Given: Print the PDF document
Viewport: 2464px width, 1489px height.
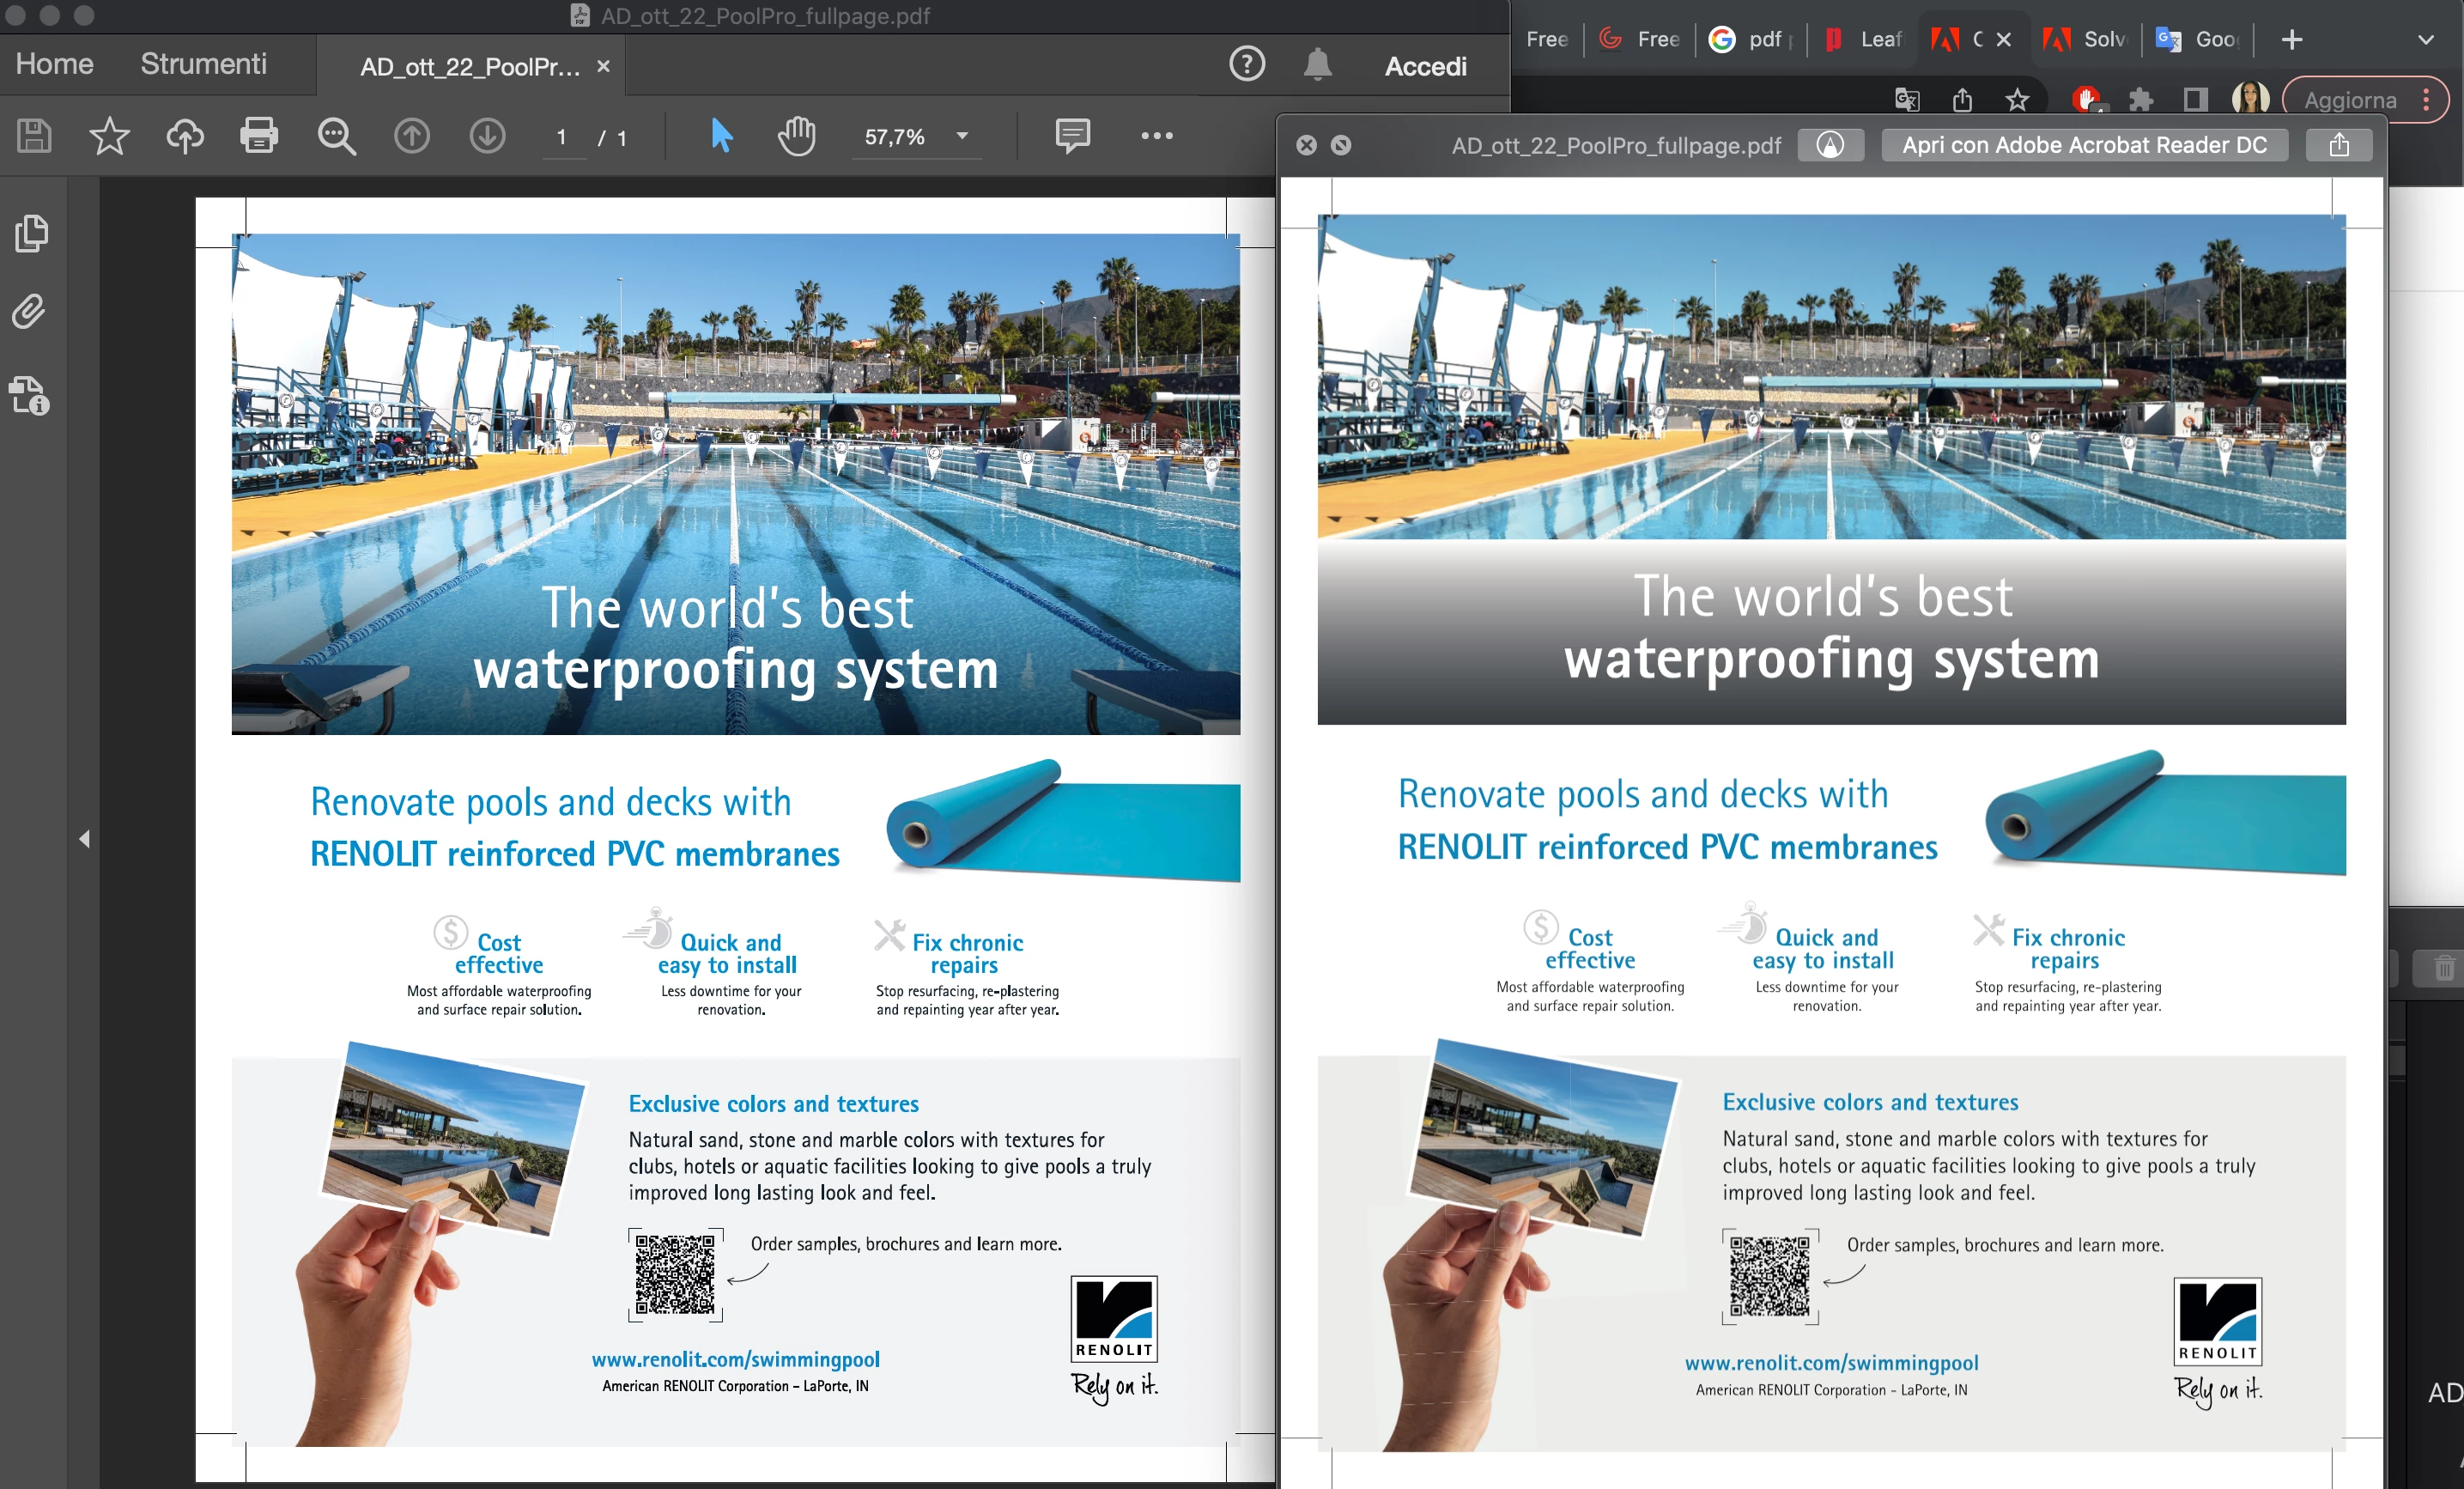Looking at the screenshot, I should click(x=259, y=136).
